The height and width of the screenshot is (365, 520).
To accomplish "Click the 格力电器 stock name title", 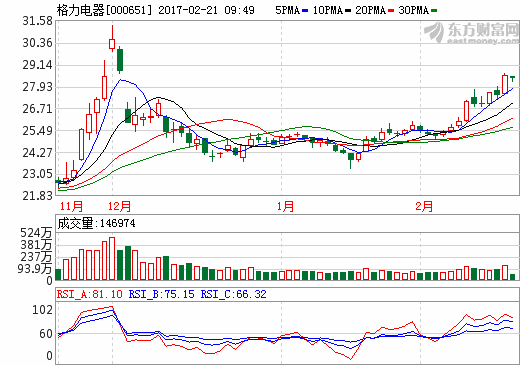I will pos(80,10).
